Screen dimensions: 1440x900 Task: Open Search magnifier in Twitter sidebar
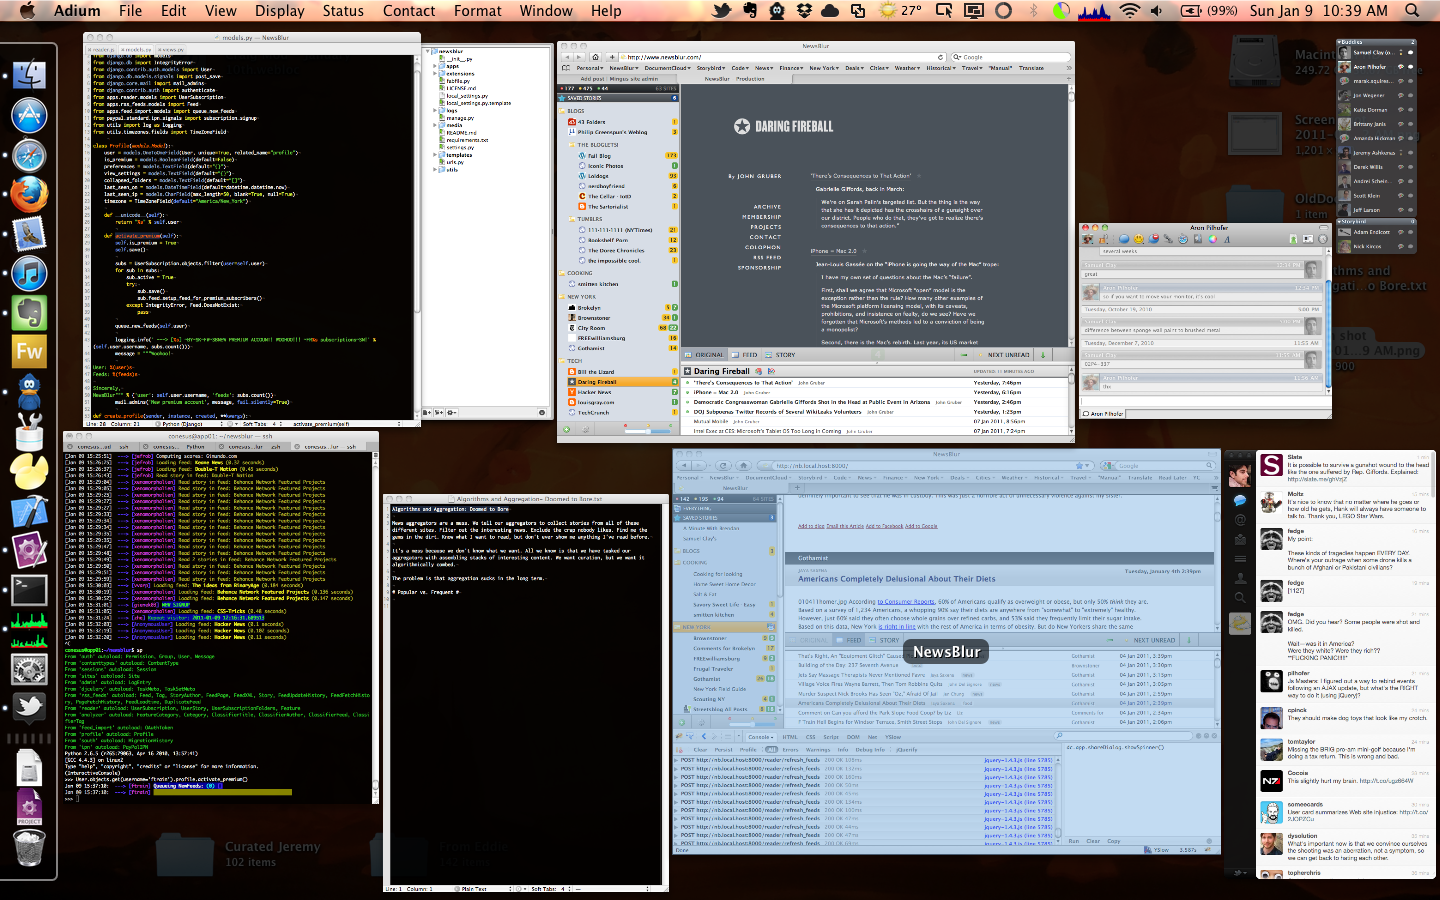pyautogui.click(x=1240, y=597)
